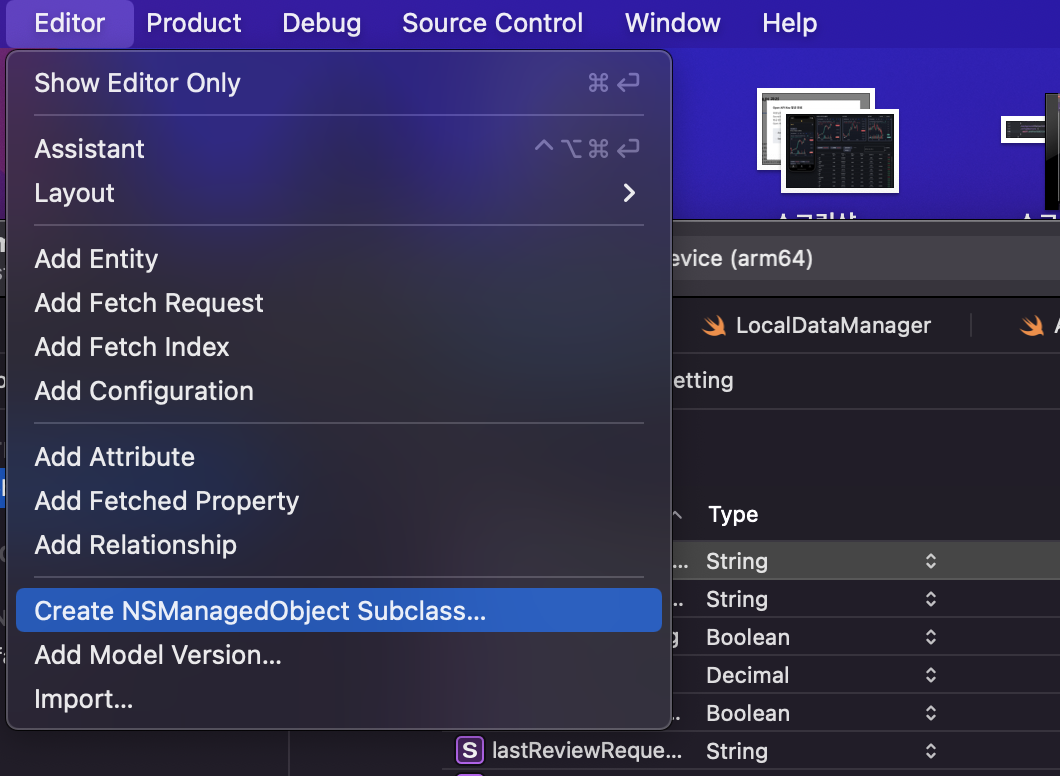This screenshot has height=776, width=1060.
Task: Choose Add Model Version…
Action: [x=339, y=654]
